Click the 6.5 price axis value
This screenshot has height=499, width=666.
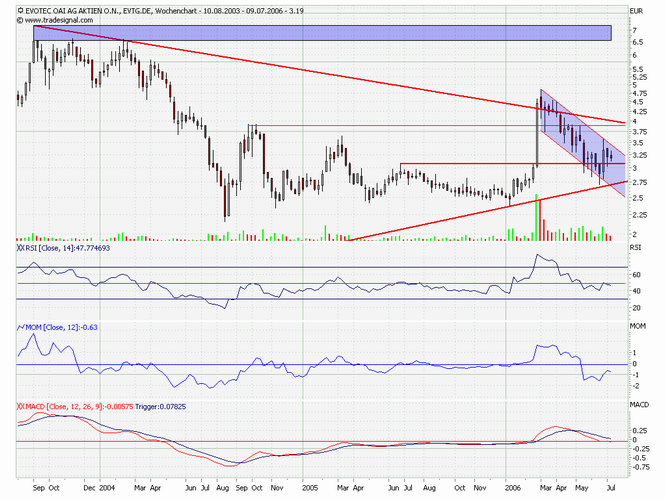[x=638, y=42]
